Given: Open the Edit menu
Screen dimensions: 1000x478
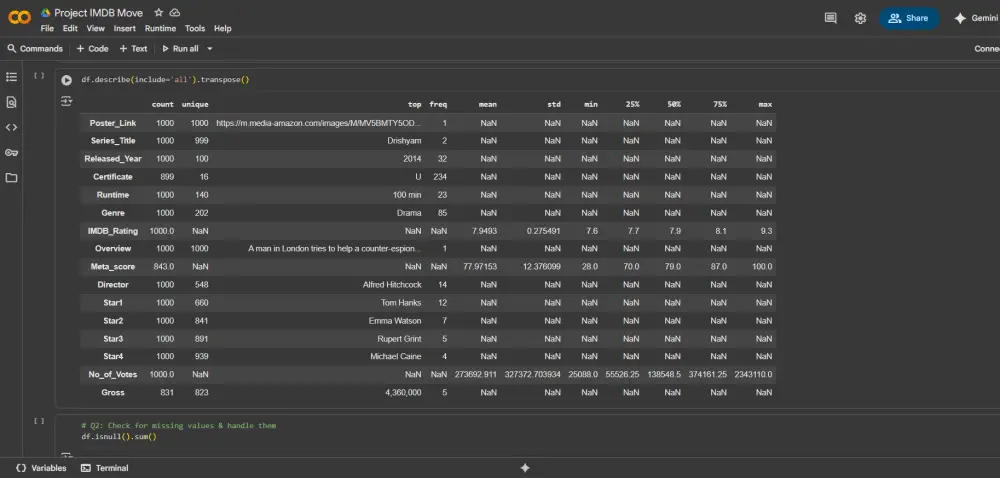Looking at the screenshot, I should [x=70, y=28].
